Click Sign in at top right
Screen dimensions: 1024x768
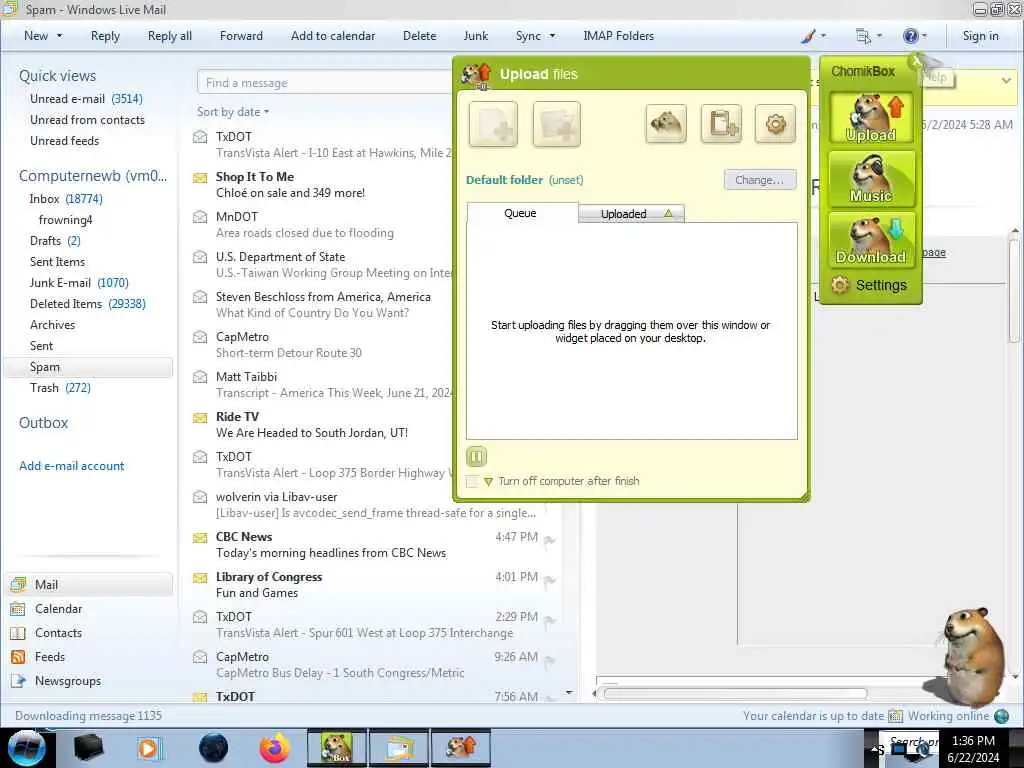(980, 36)
